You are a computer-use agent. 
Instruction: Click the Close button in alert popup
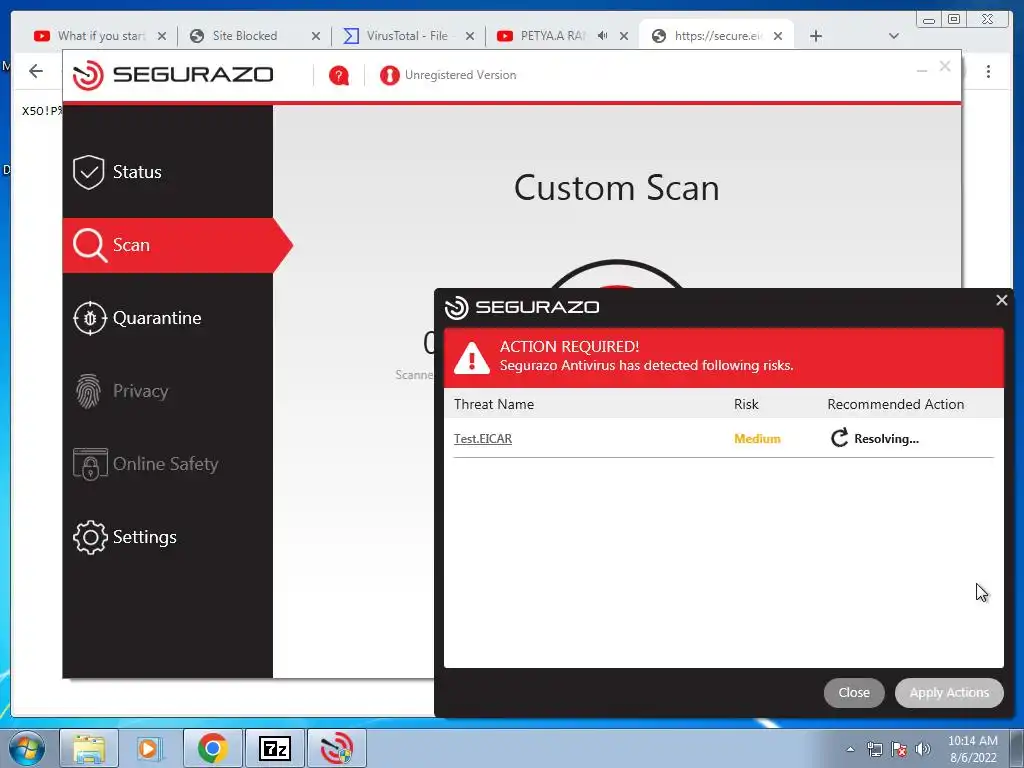[x=854, y=693]
